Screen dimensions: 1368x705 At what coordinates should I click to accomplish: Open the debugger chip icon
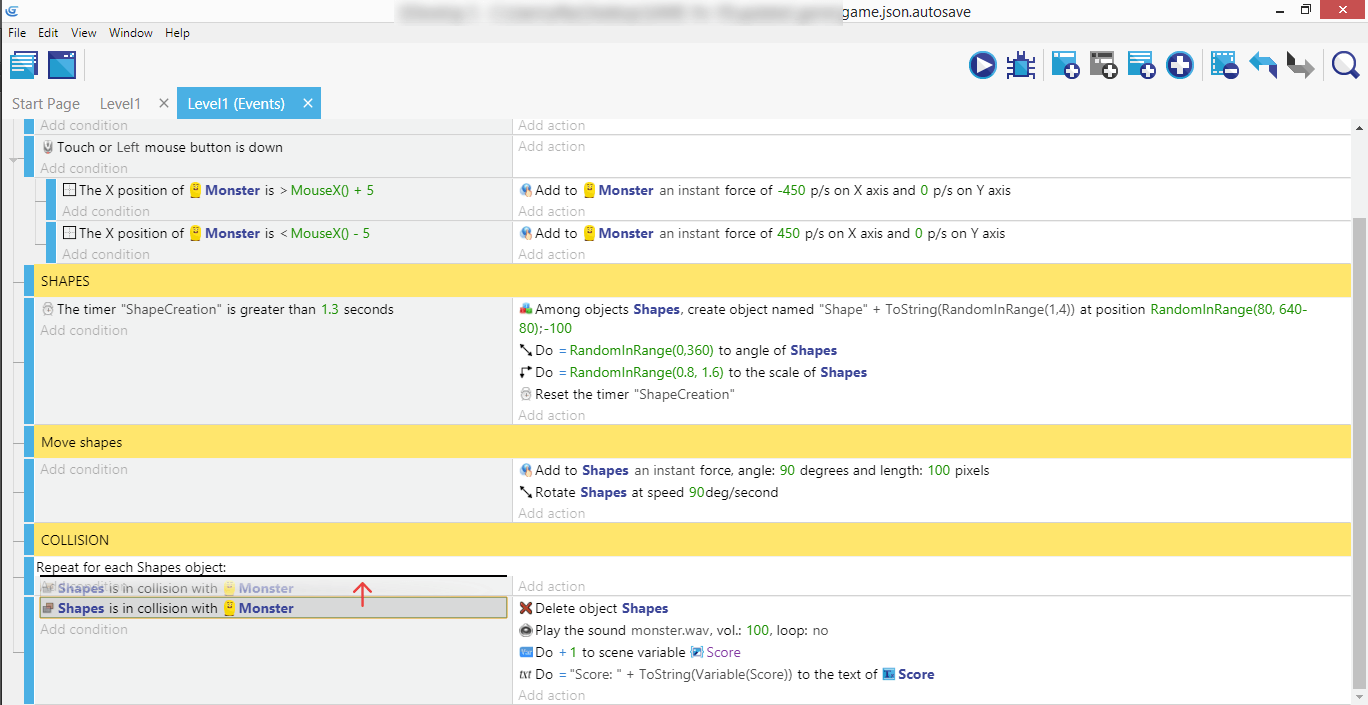click(x=1021, y=66)
